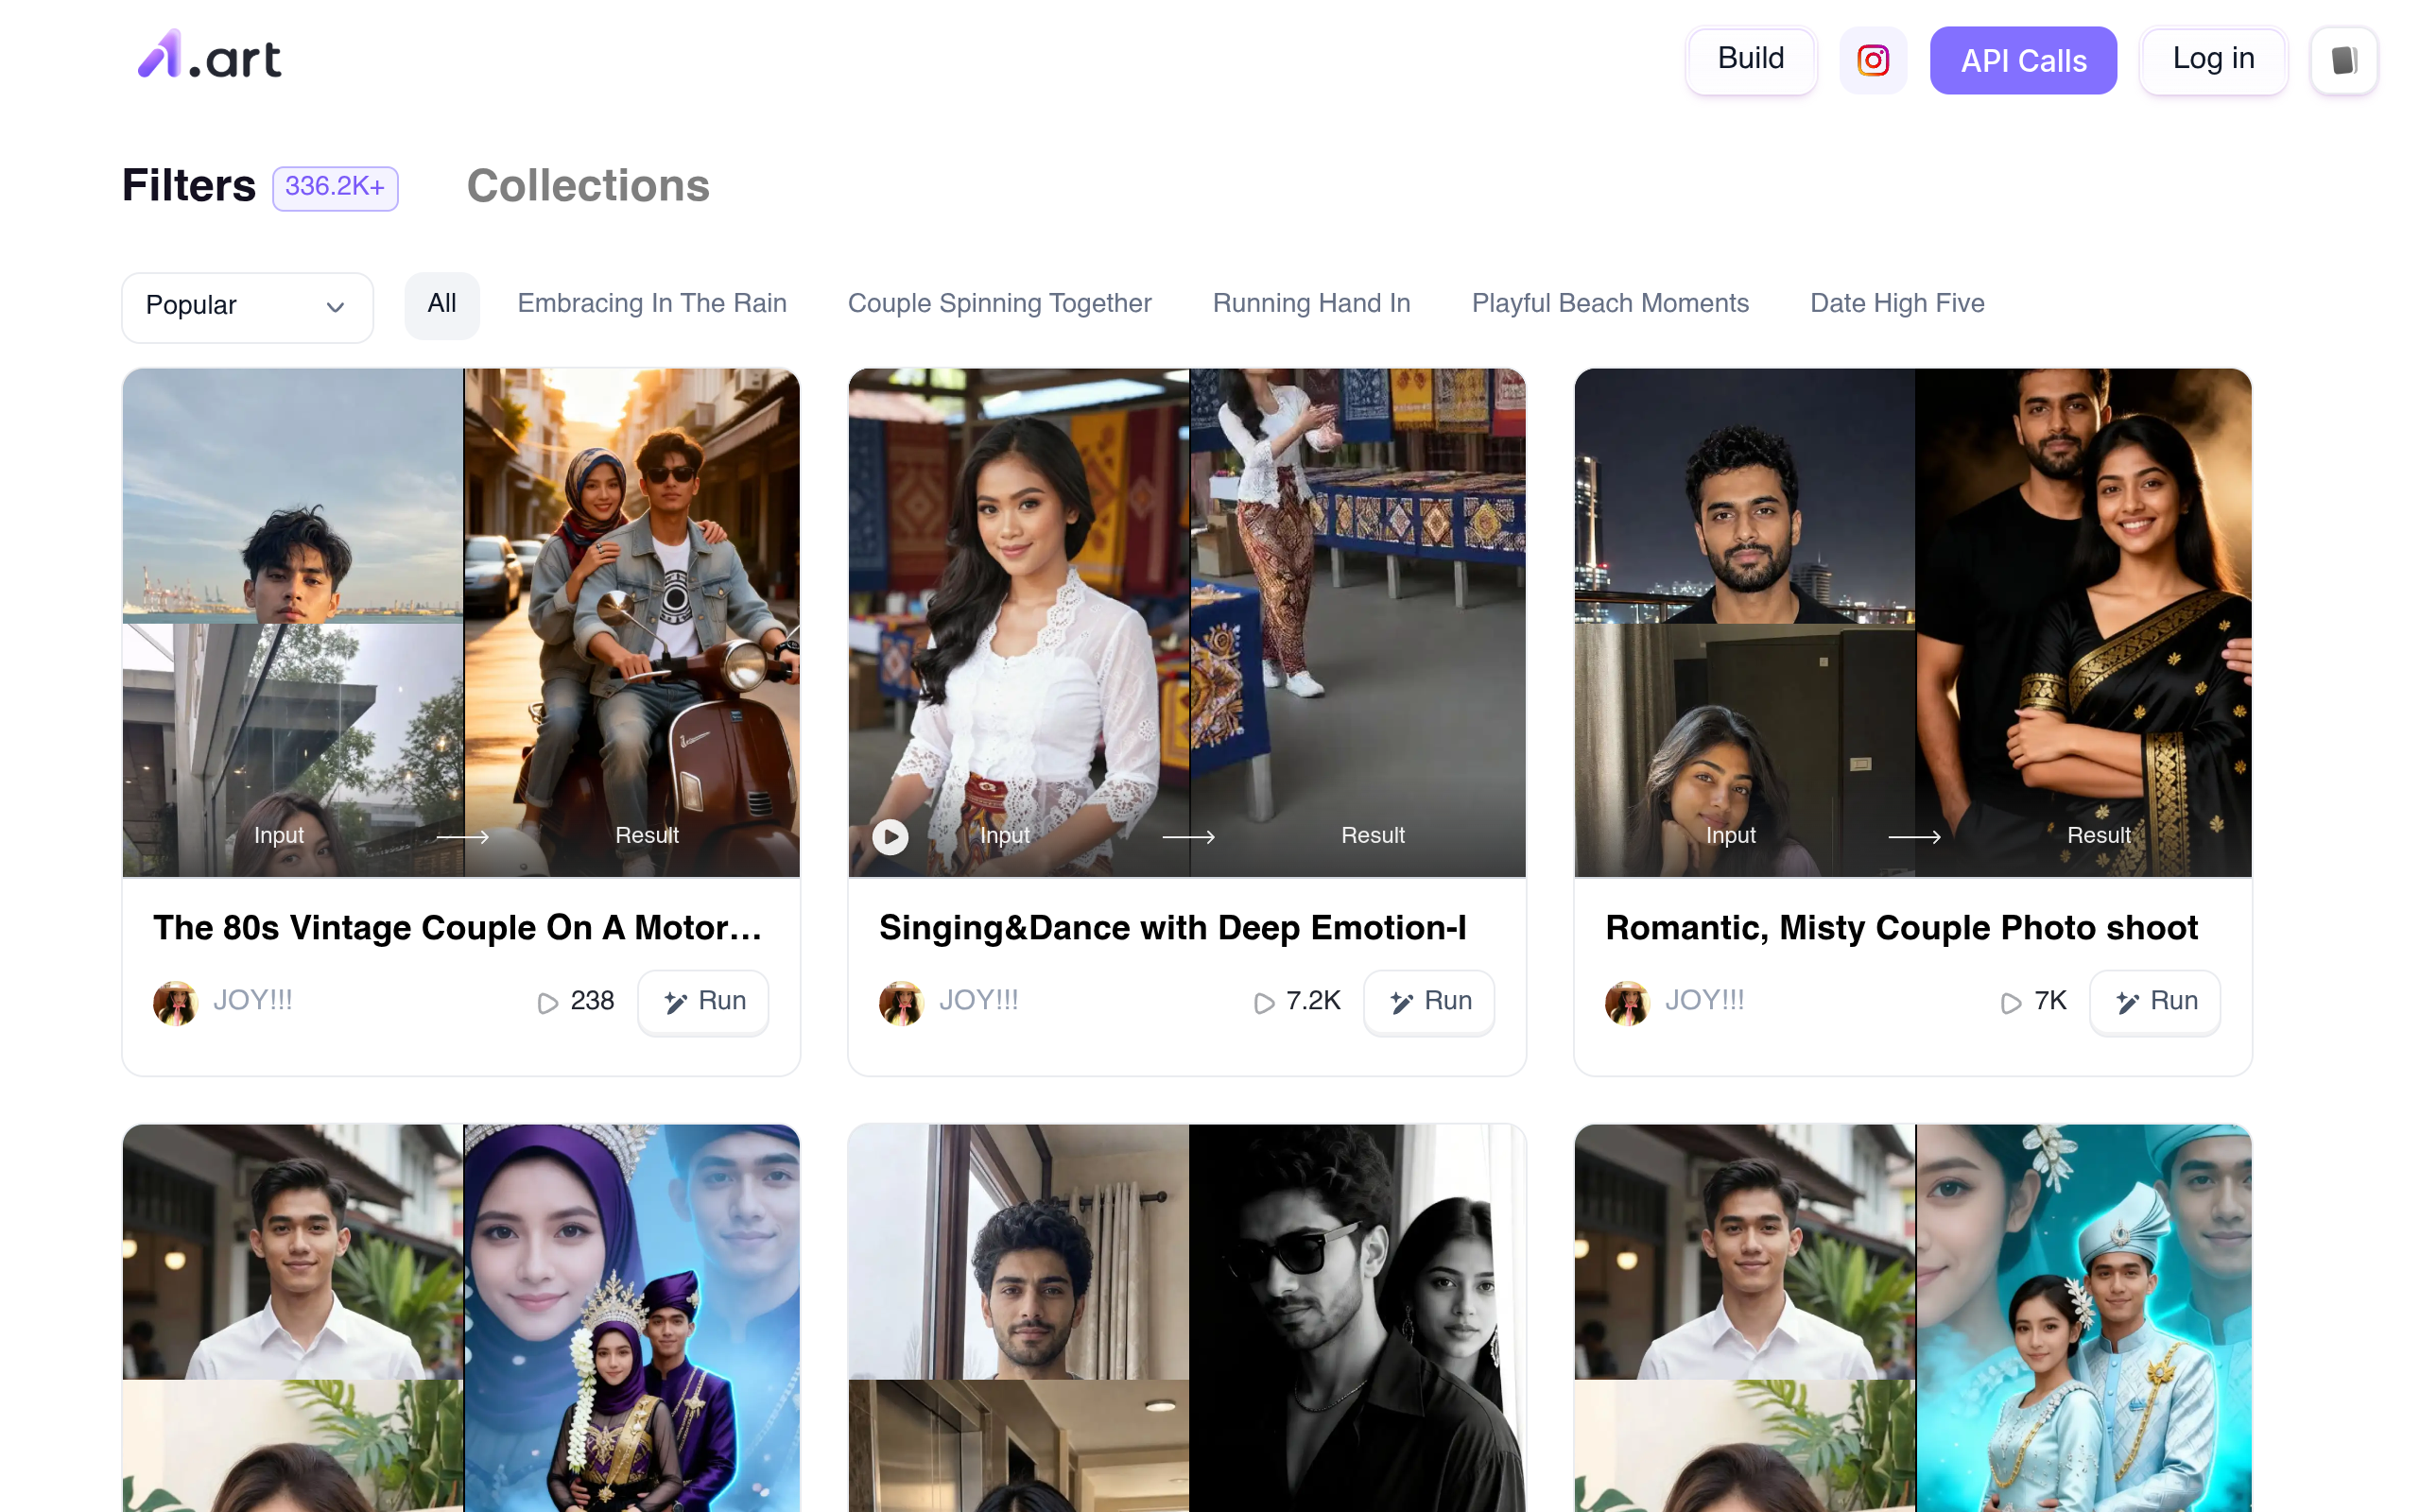Toggle the dark theme icon button
The width and height of the screenshot is (2420, 1512).
coord(2343,60)
